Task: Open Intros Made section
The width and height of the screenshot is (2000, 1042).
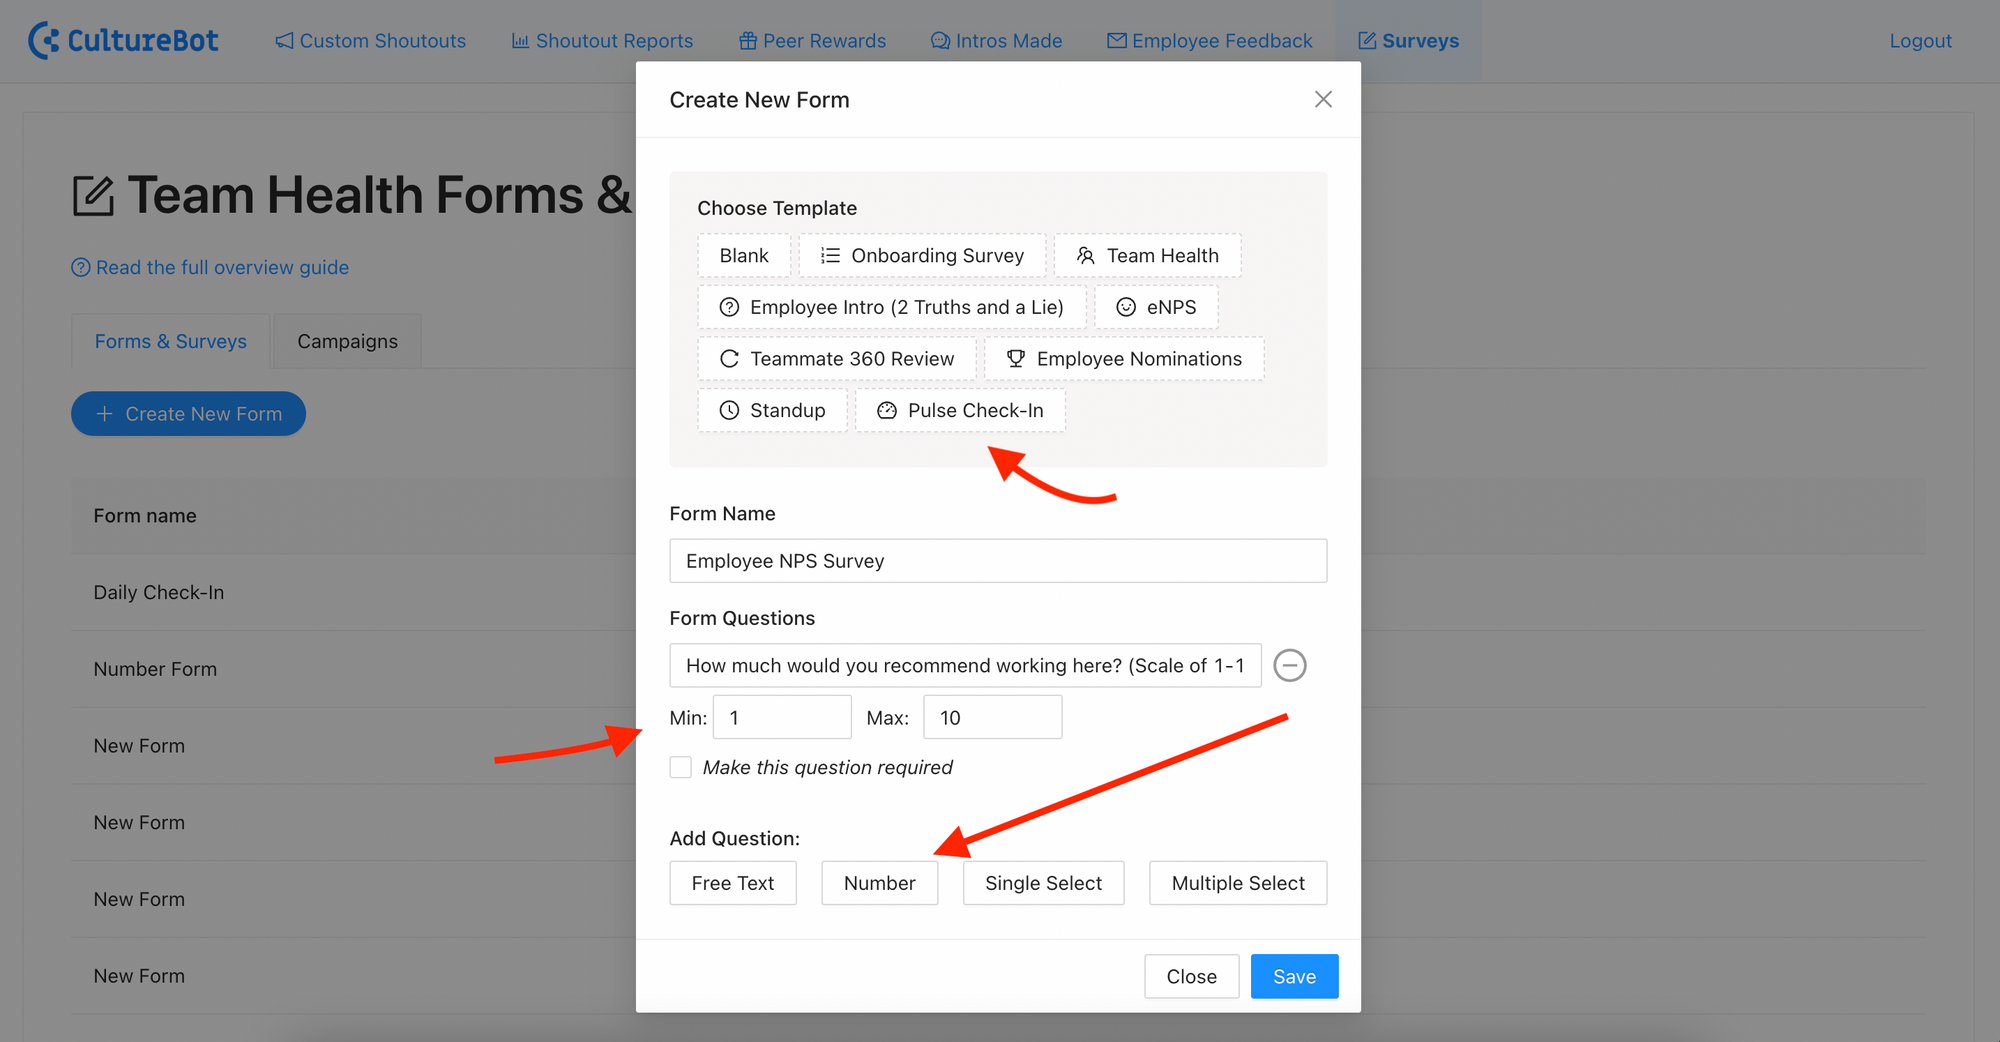Action: [x=996, y=41]
